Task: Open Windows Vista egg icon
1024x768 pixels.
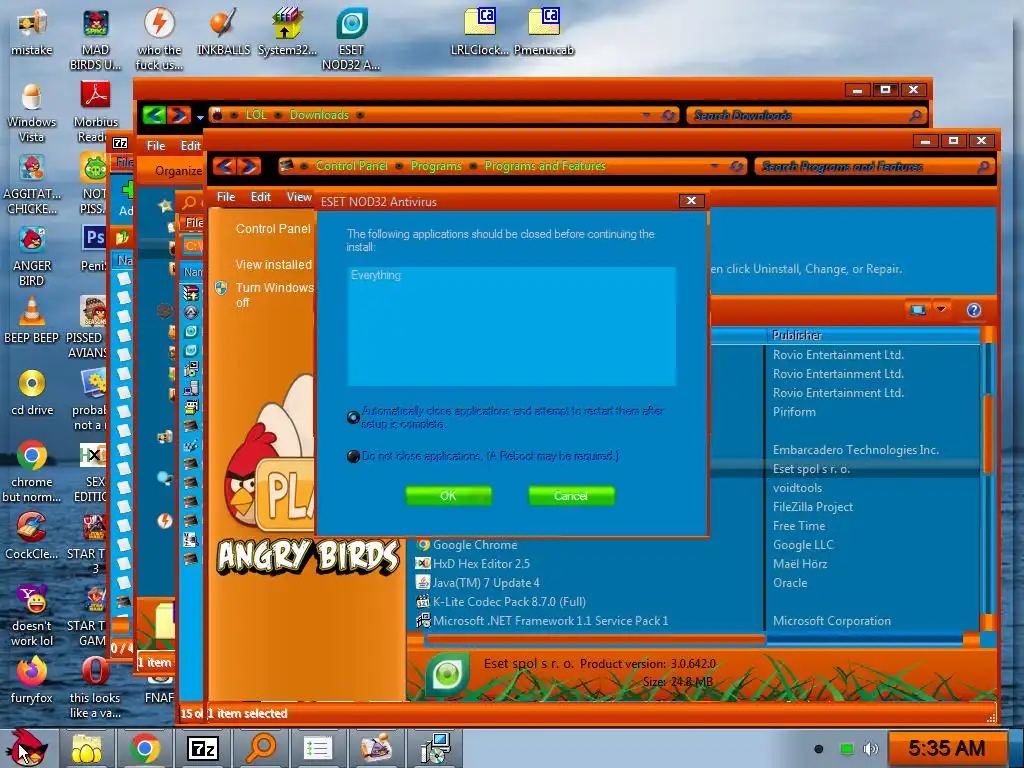Action: 31,112
